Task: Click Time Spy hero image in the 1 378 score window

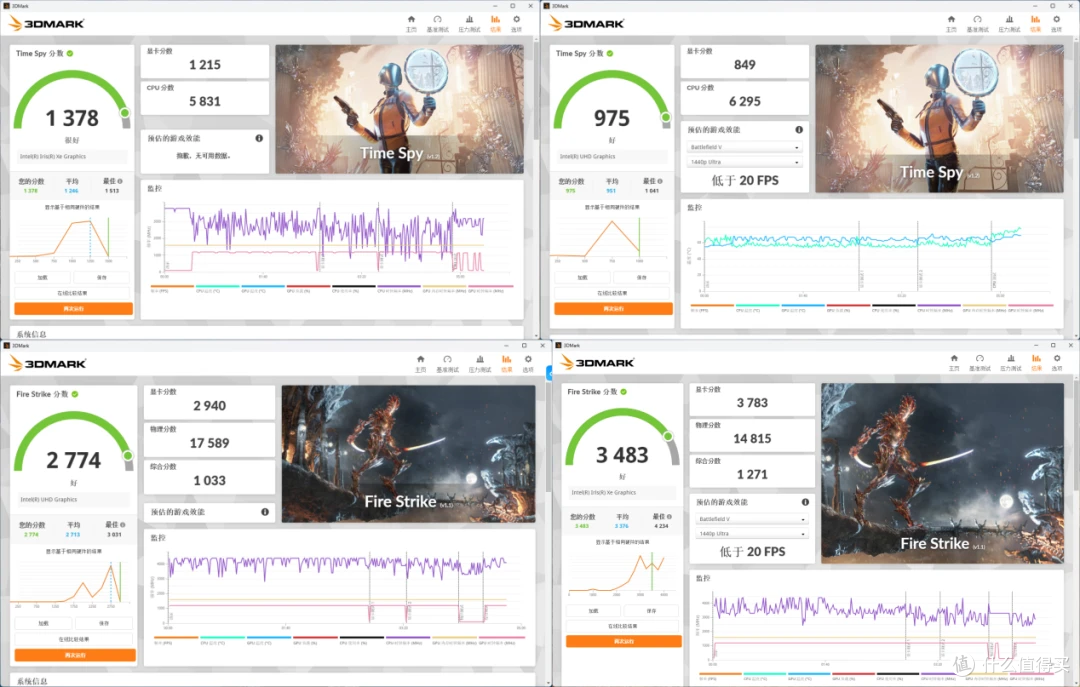Action: point(399,109)
